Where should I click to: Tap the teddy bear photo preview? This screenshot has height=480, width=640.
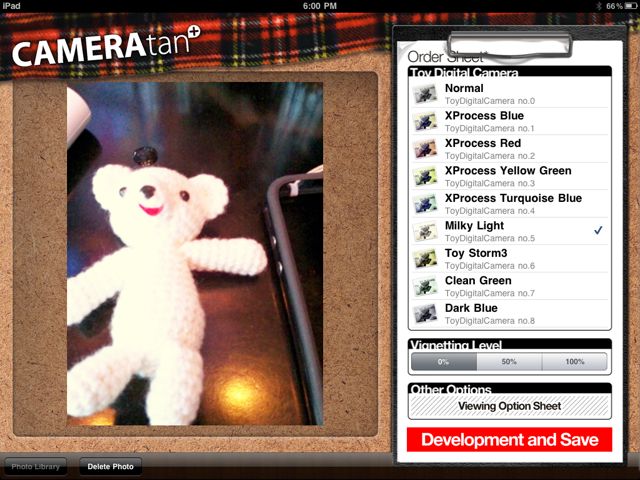click(x=195, y=254)
